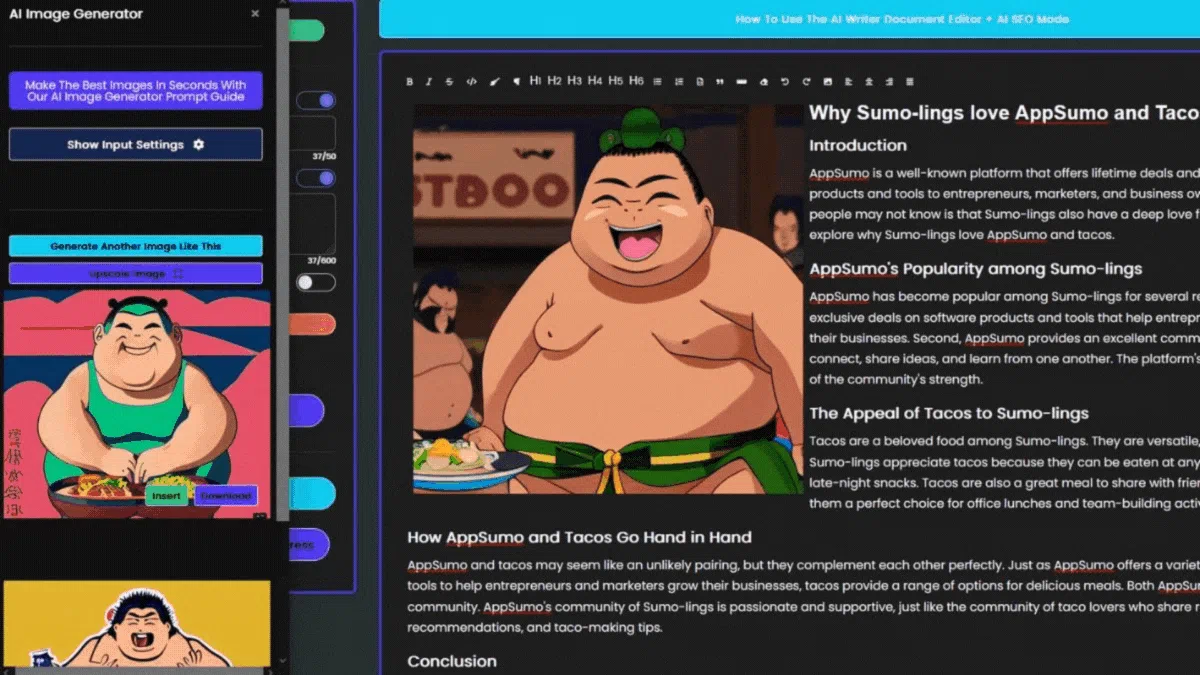Click the document page icon in toolbar

699,81
